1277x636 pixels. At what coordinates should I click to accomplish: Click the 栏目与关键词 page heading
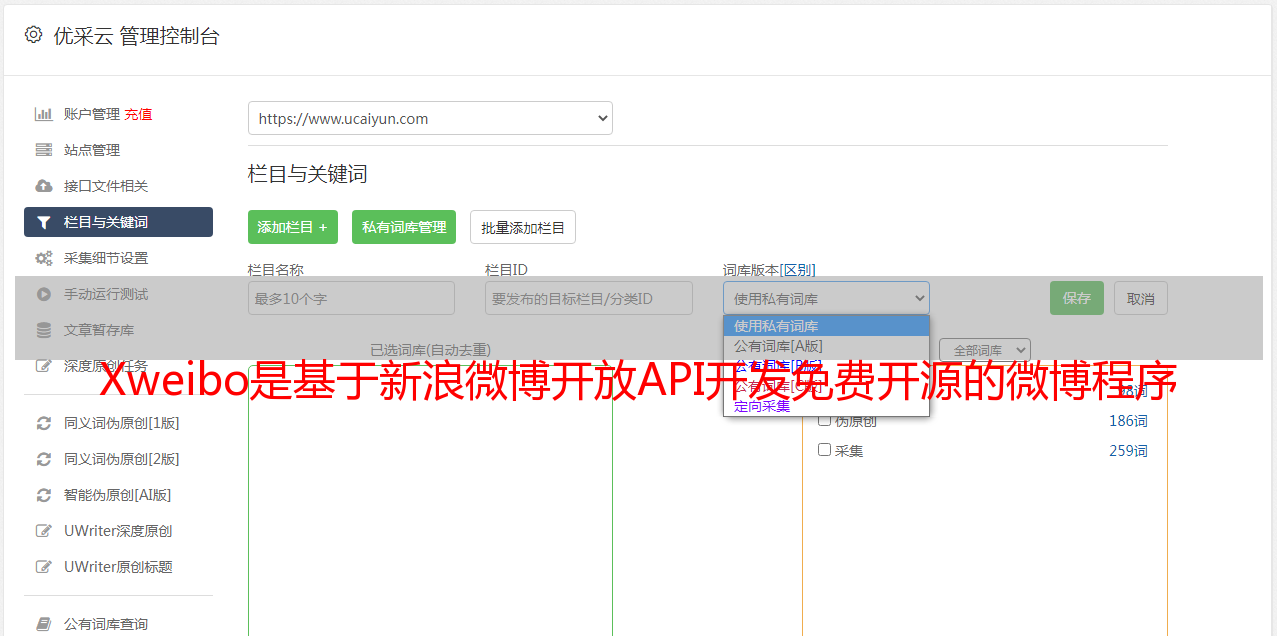[308, 174]
